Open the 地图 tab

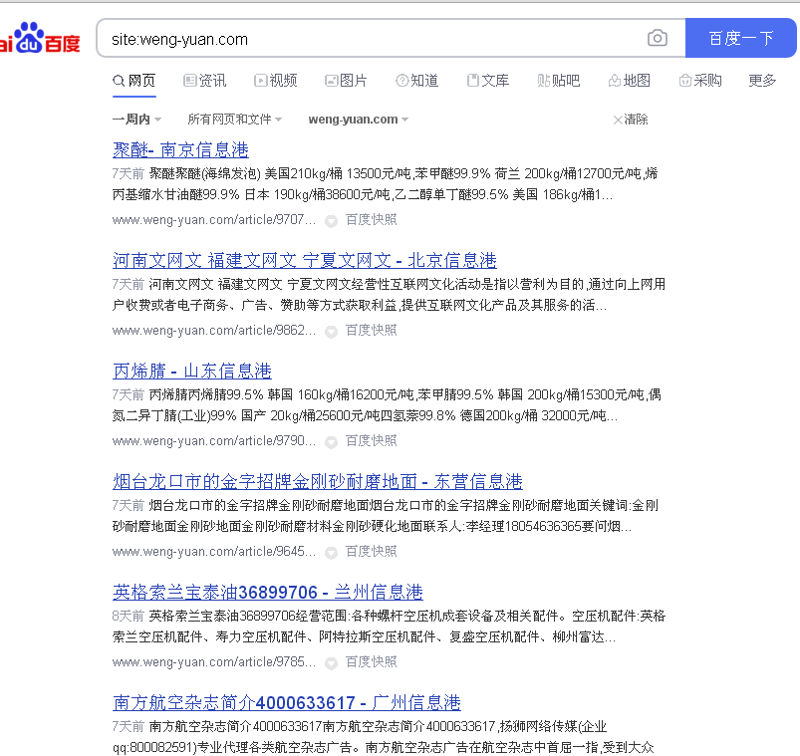coord(630,81)
